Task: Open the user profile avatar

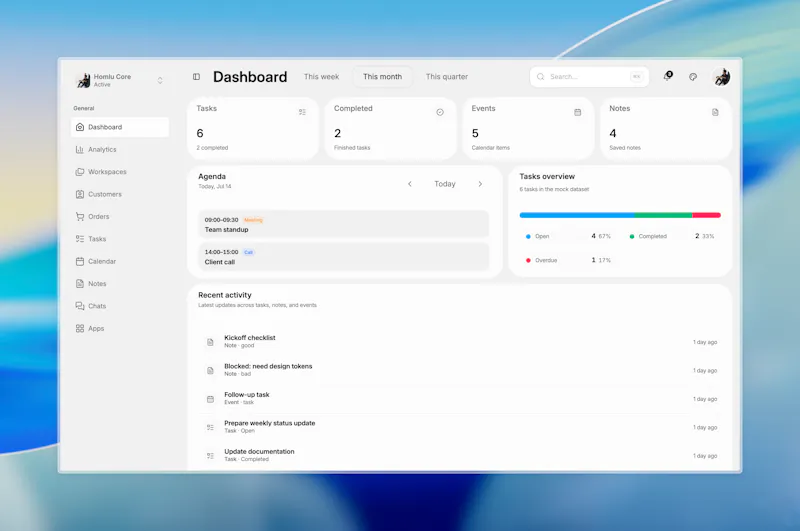Action: click(x=721, y=77)
